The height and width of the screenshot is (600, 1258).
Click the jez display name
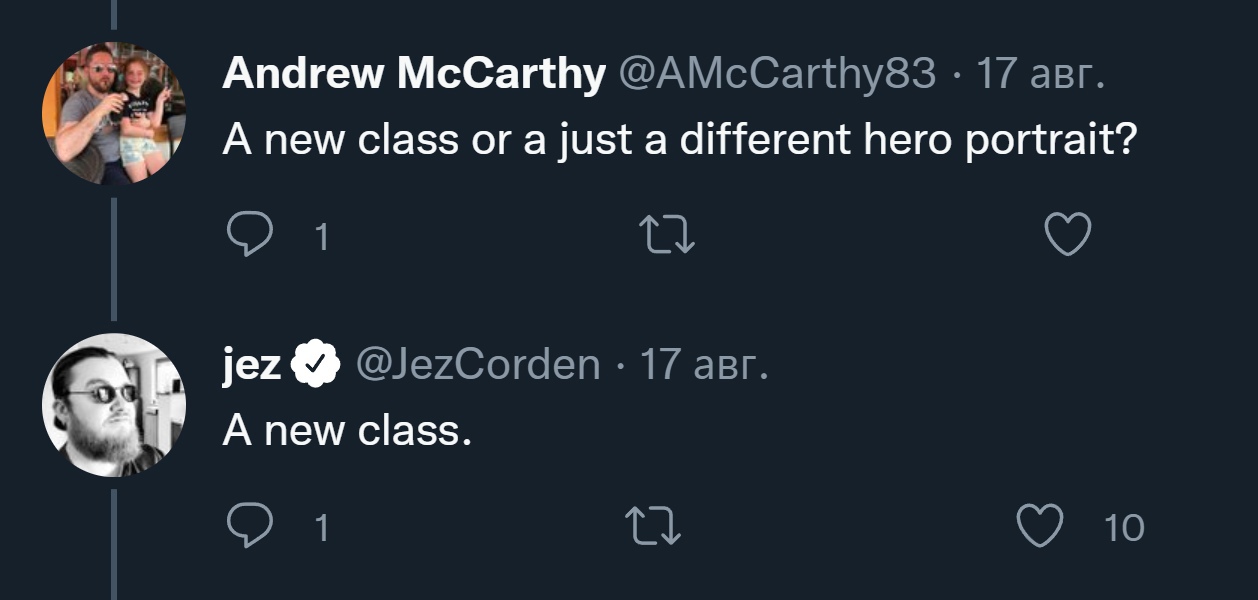[x=252, y=366]
